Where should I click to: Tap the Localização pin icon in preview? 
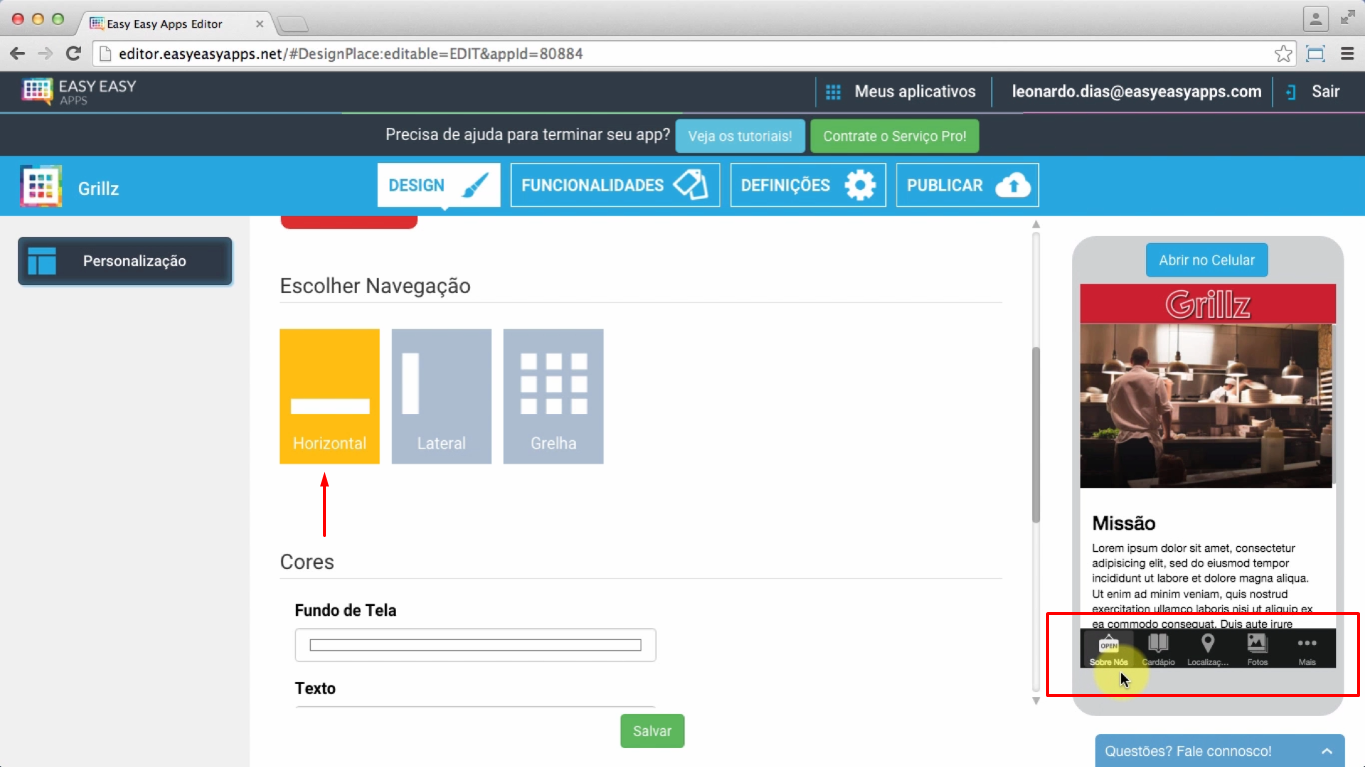pyautogui.click(x=1207, y=648)
